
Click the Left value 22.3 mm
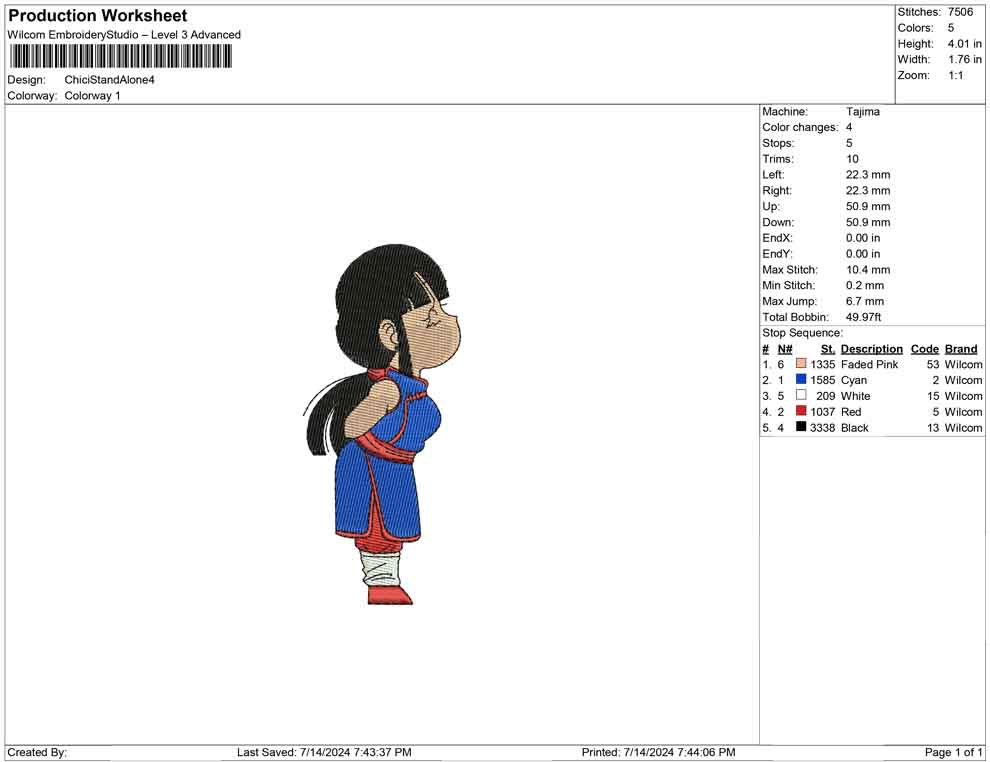(x=868, y=175)
